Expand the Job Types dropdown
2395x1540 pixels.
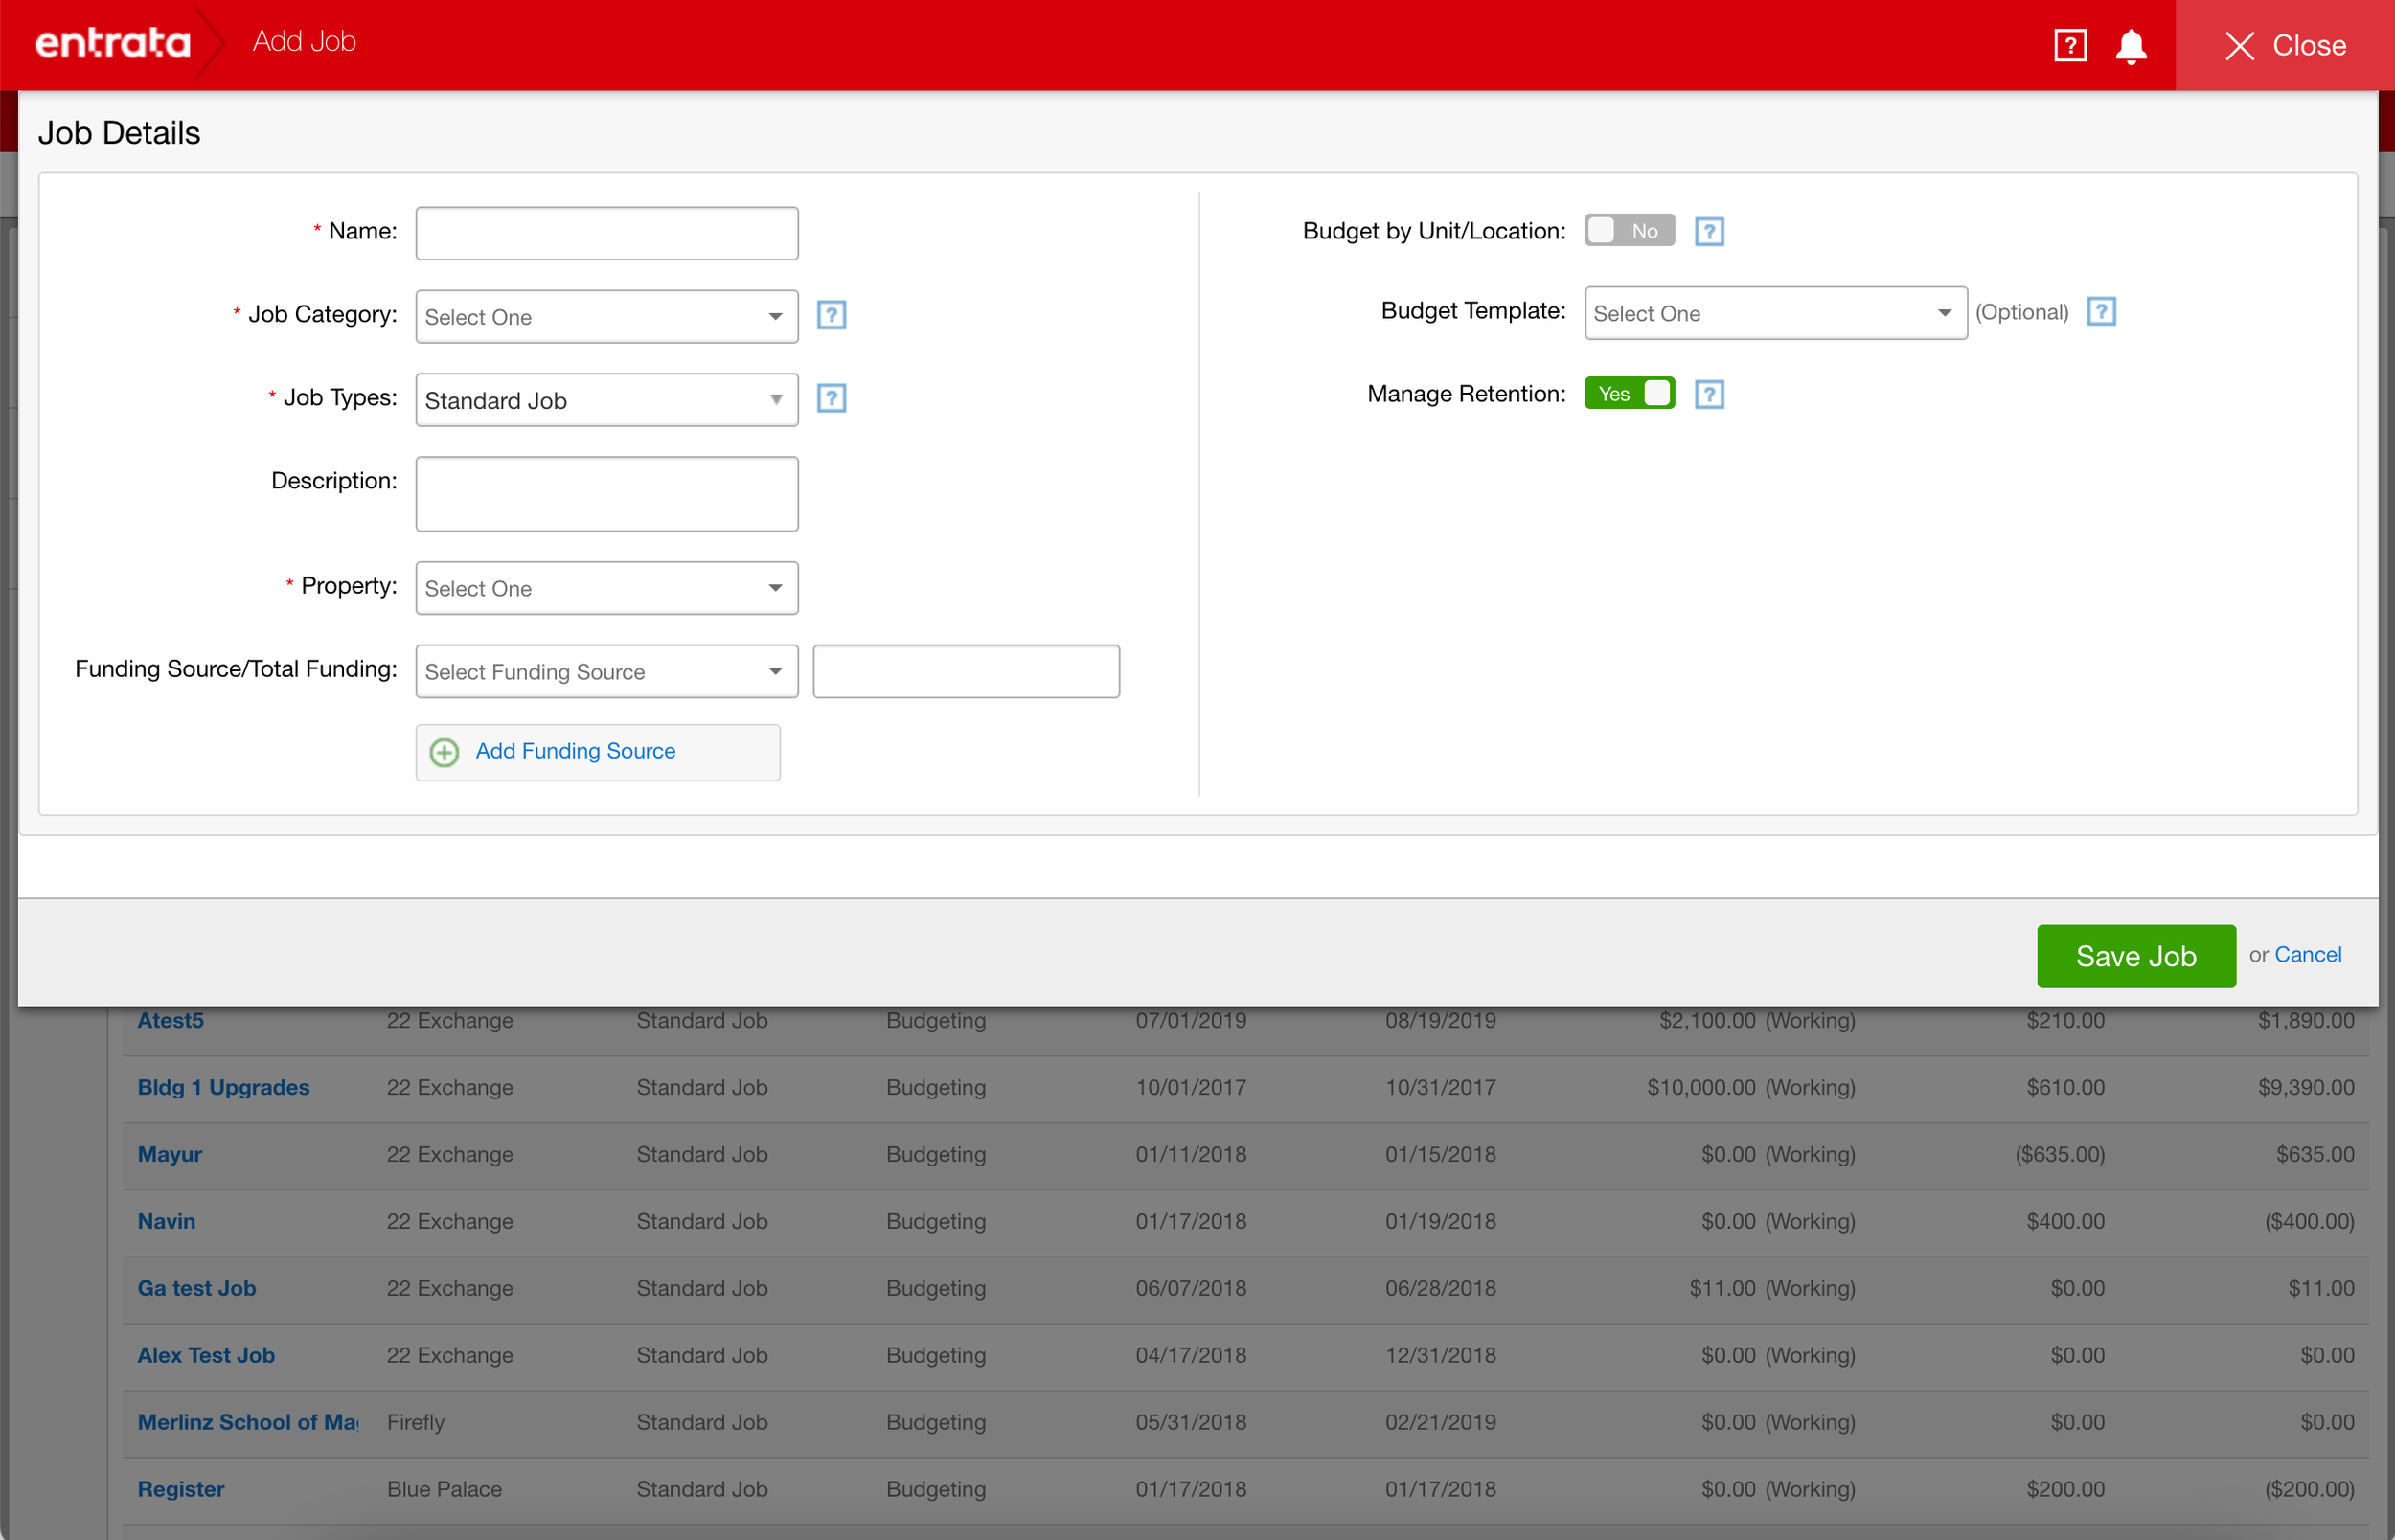click(606, 400)
